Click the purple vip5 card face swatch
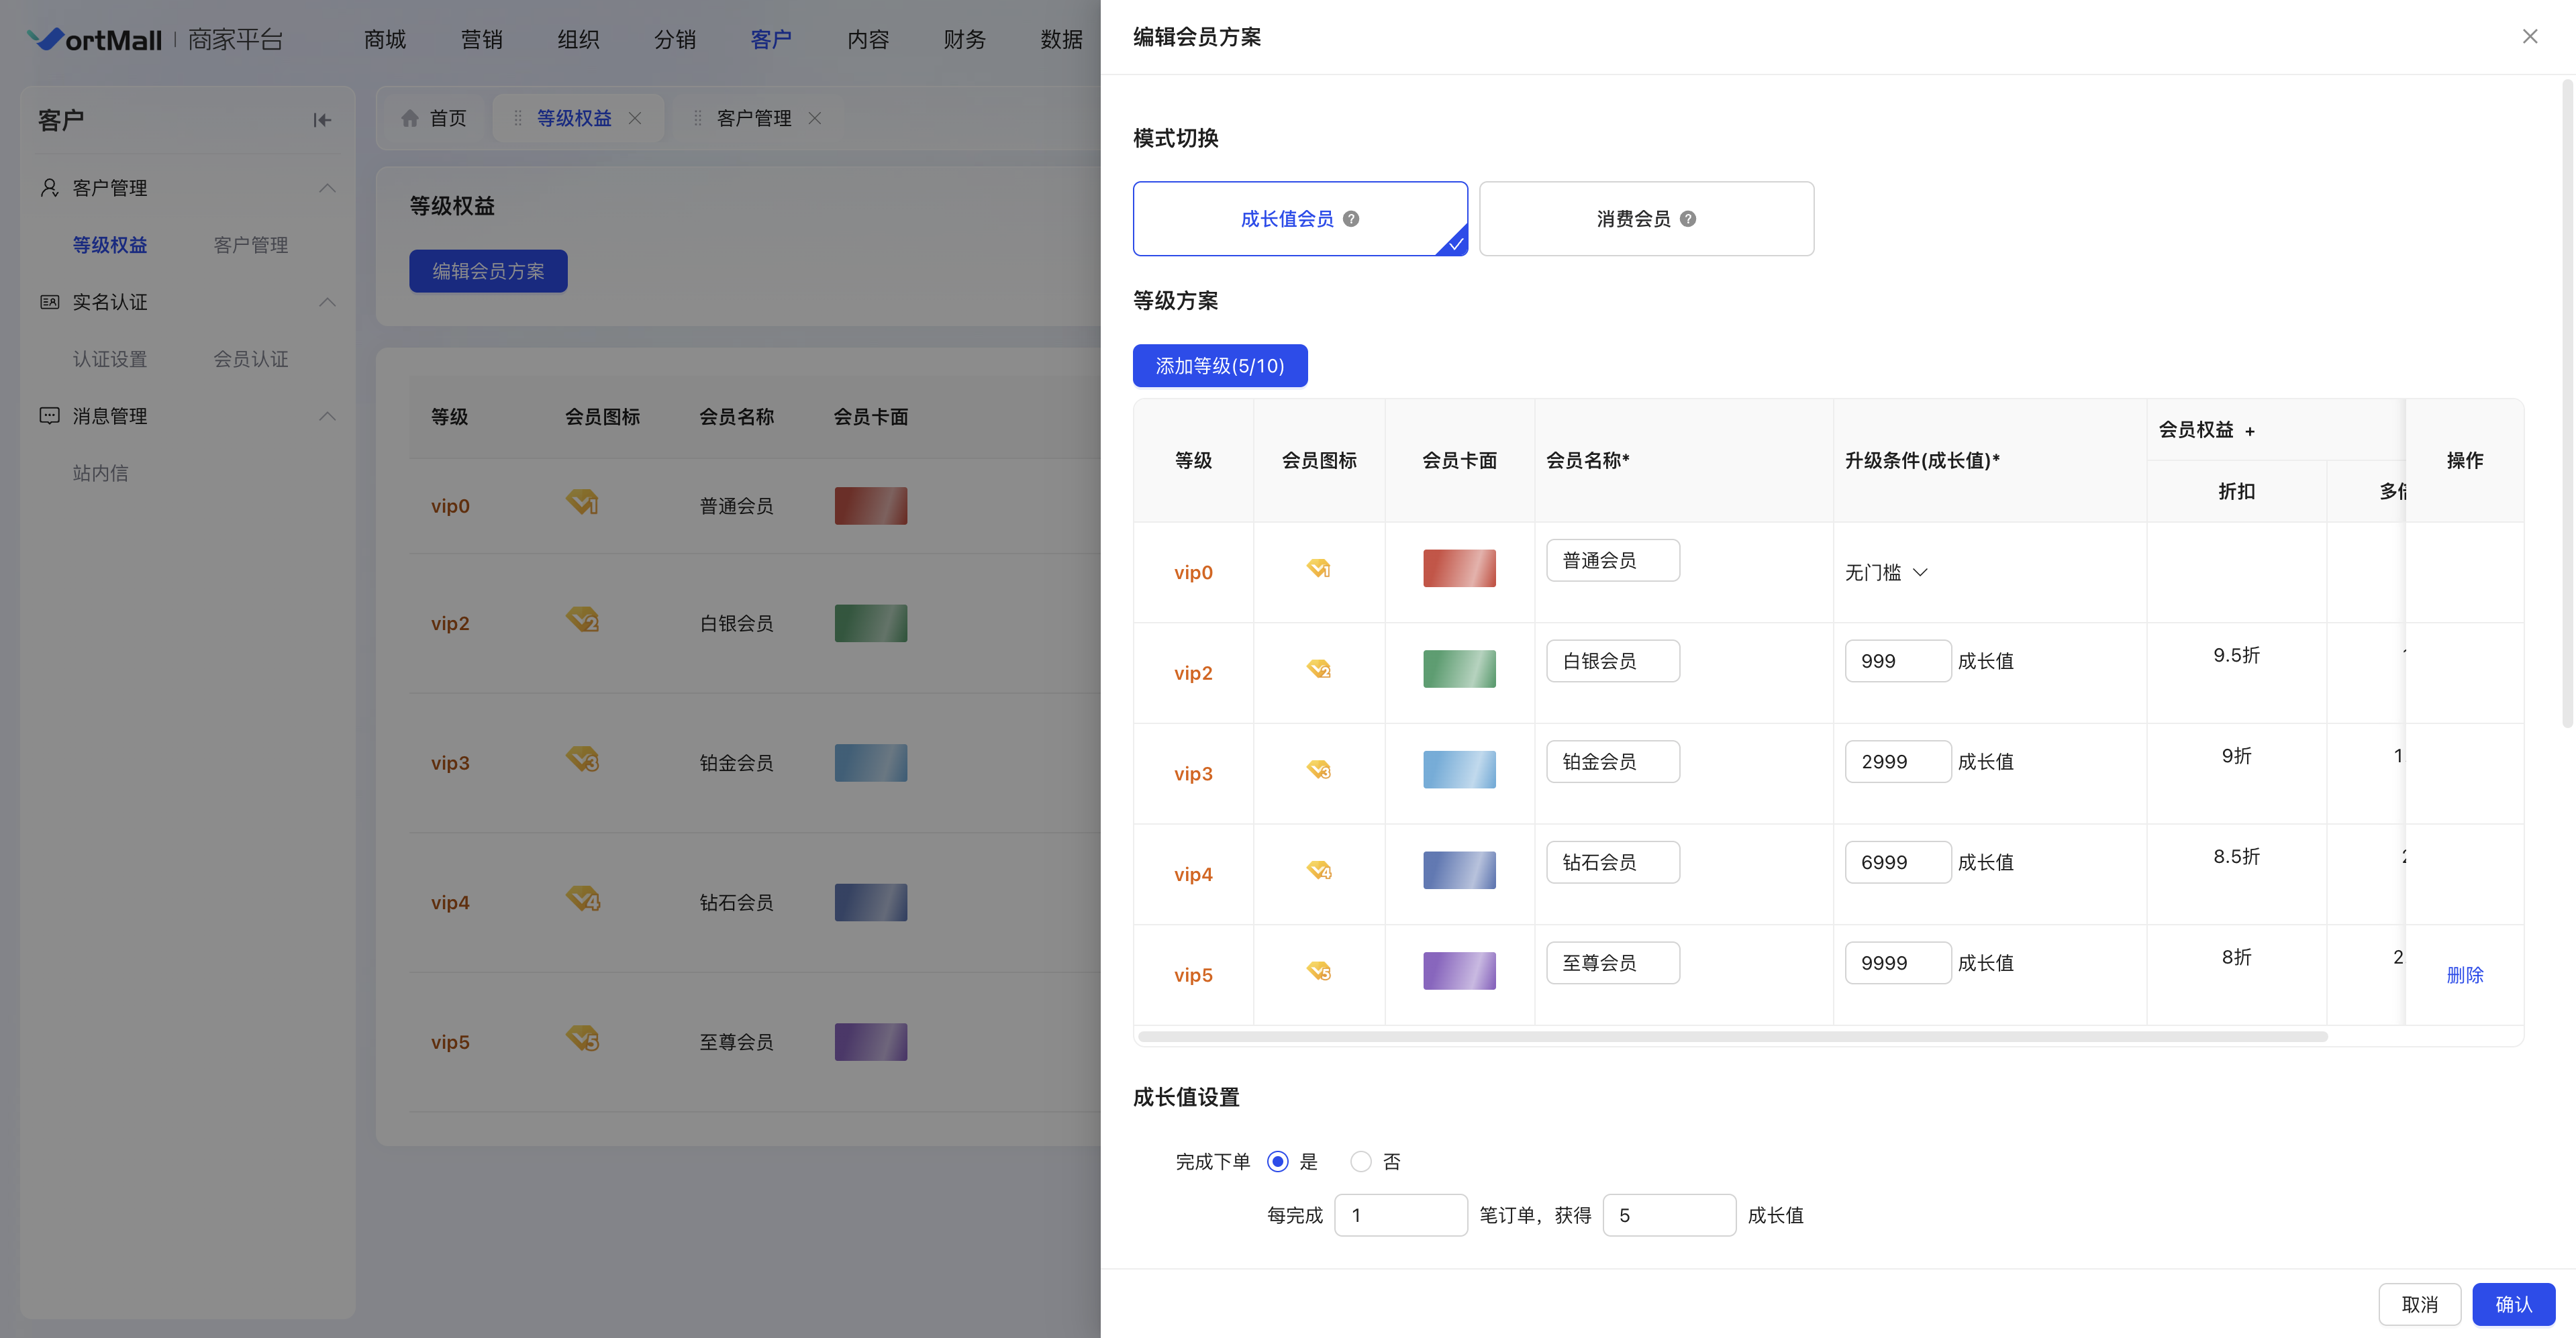Screen dimensions: 2576x1338 pyautogui.click(x=1459, y=970)
